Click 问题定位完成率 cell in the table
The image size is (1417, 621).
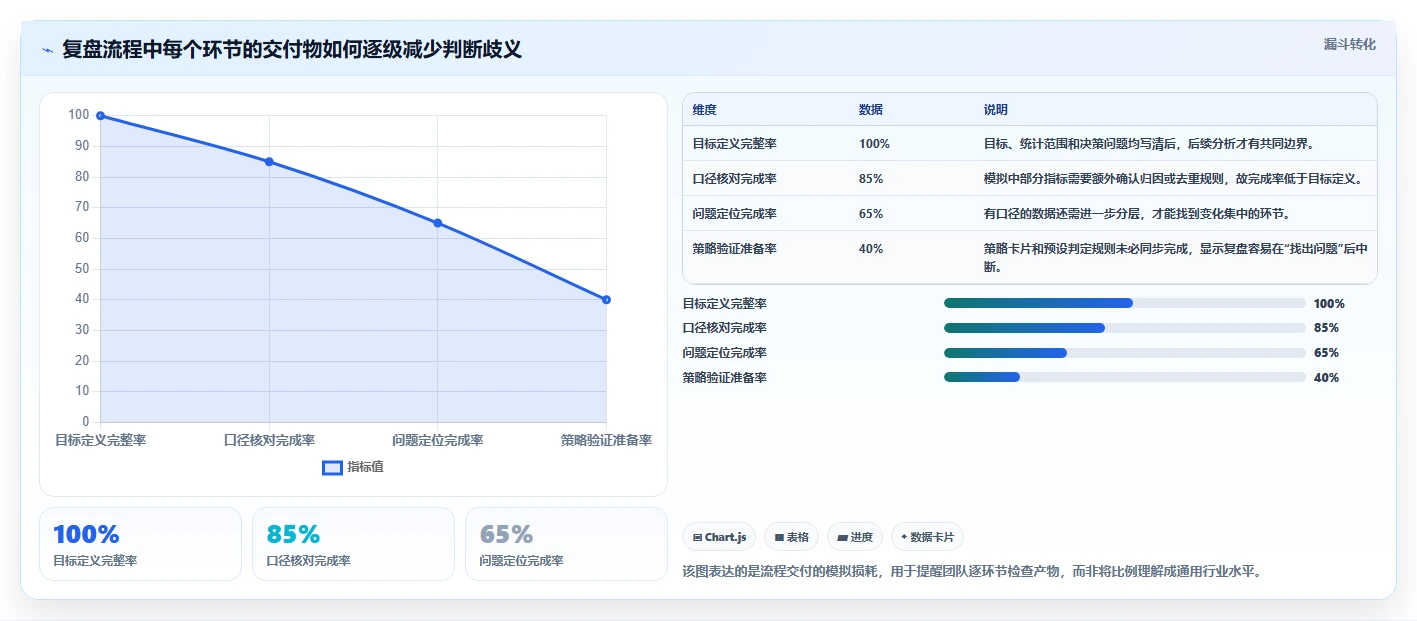tap(734, 214)
